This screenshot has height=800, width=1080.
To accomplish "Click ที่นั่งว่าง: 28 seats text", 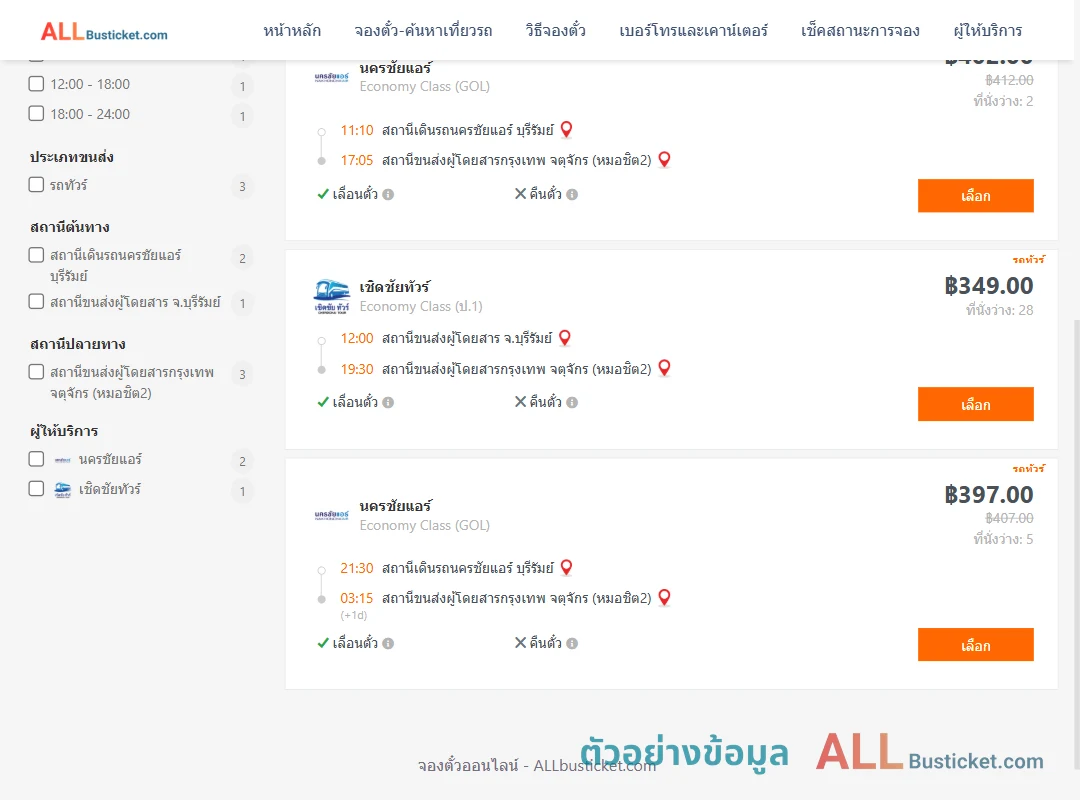I will [x=999, y=310].
